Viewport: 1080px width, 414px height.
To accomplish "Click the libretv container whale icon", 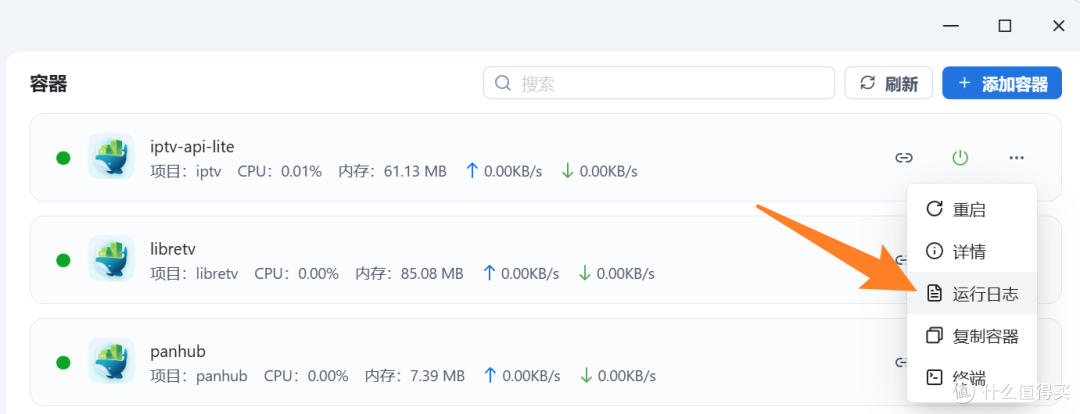I will coord(111,259).
